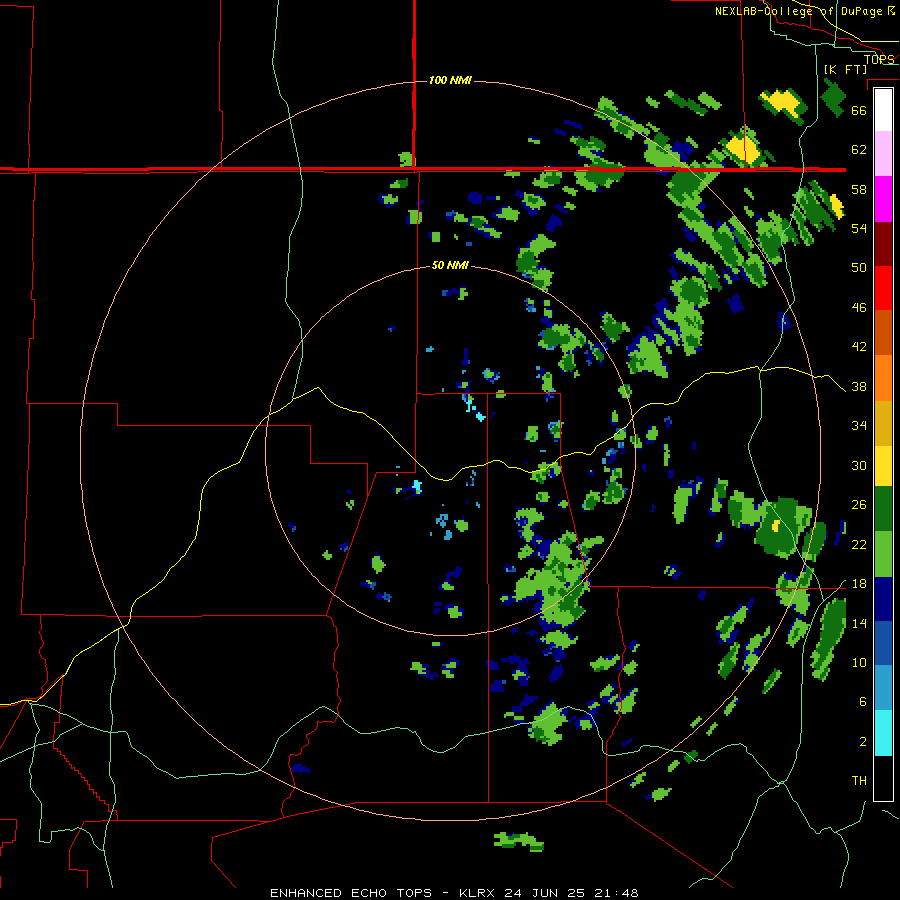Click the medium blue band between the 14 and 10 labels

[x=883, y=643]
